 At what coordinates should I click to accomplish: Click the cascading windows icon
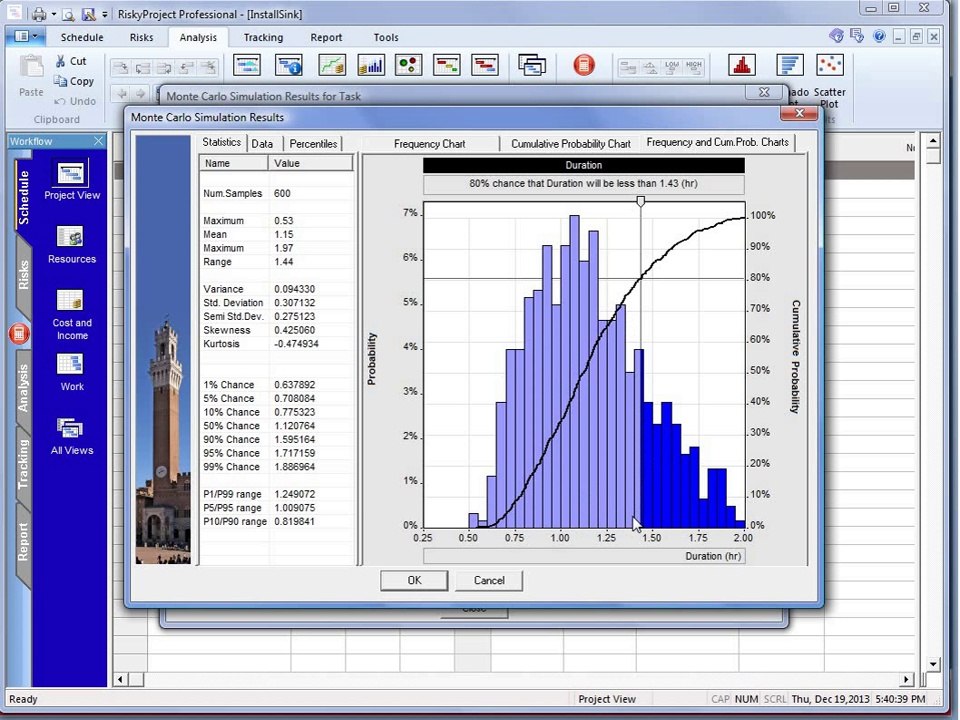click(531, 65)
